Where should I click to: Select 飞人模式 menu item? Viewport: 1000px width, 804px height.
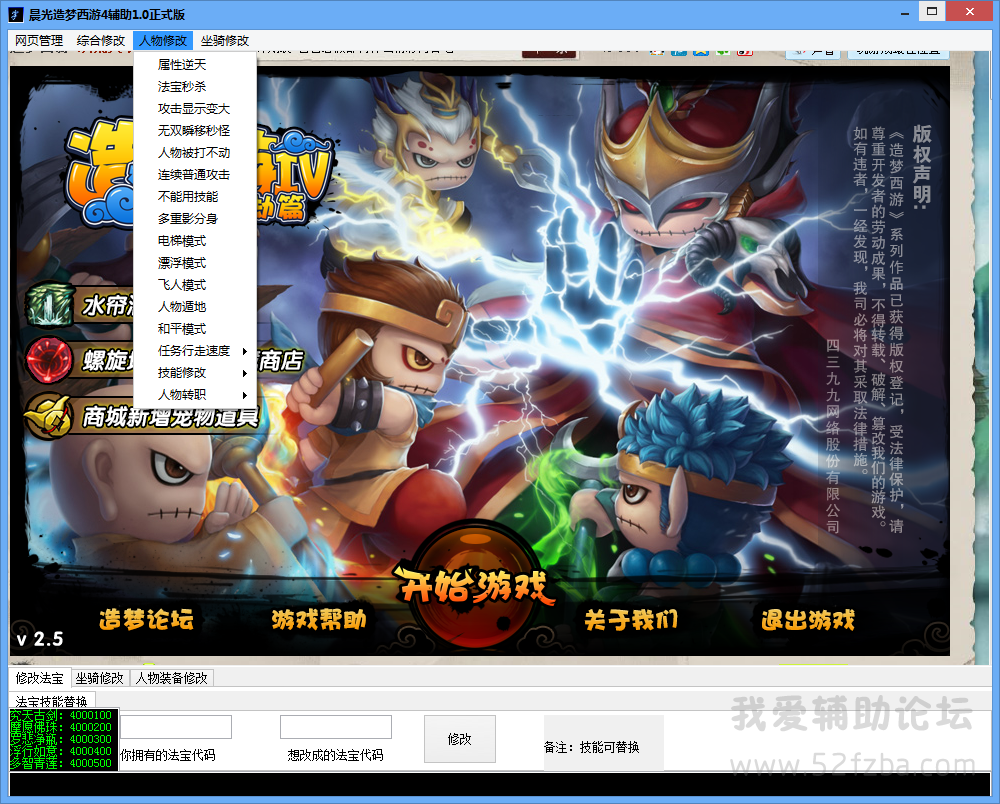pos(195,285)
